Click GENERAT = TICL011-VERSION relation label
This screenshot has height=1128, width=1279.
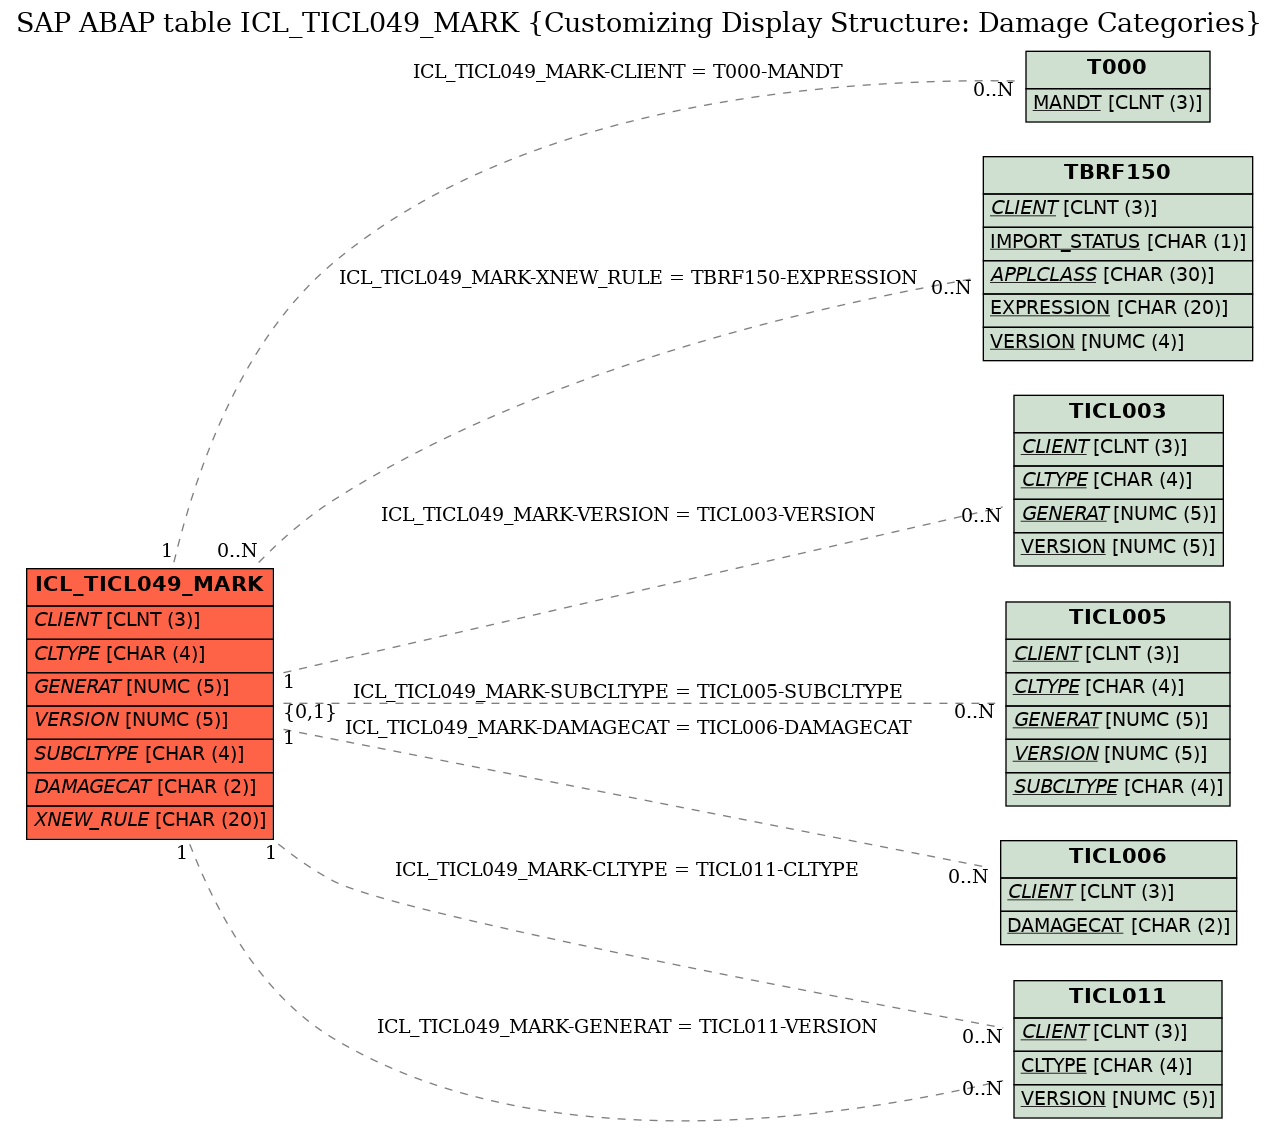coord(627,1027)
